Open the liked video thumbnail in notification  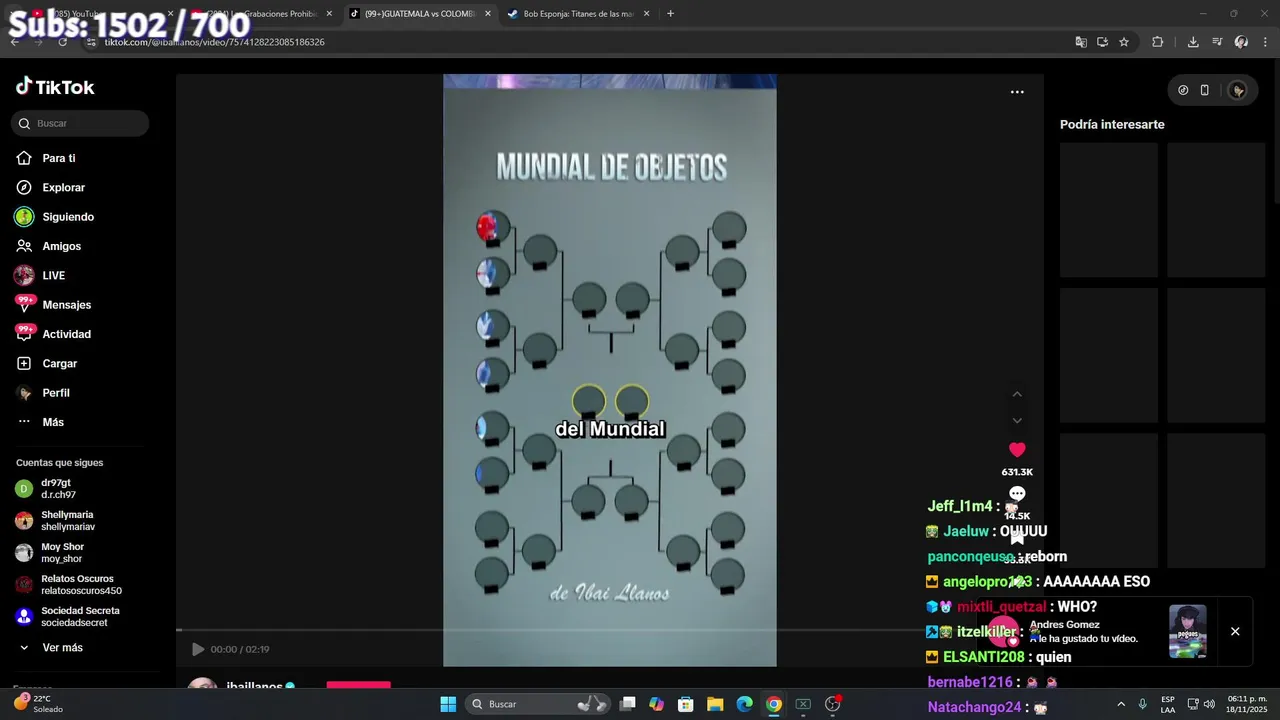coord(1188,631)
